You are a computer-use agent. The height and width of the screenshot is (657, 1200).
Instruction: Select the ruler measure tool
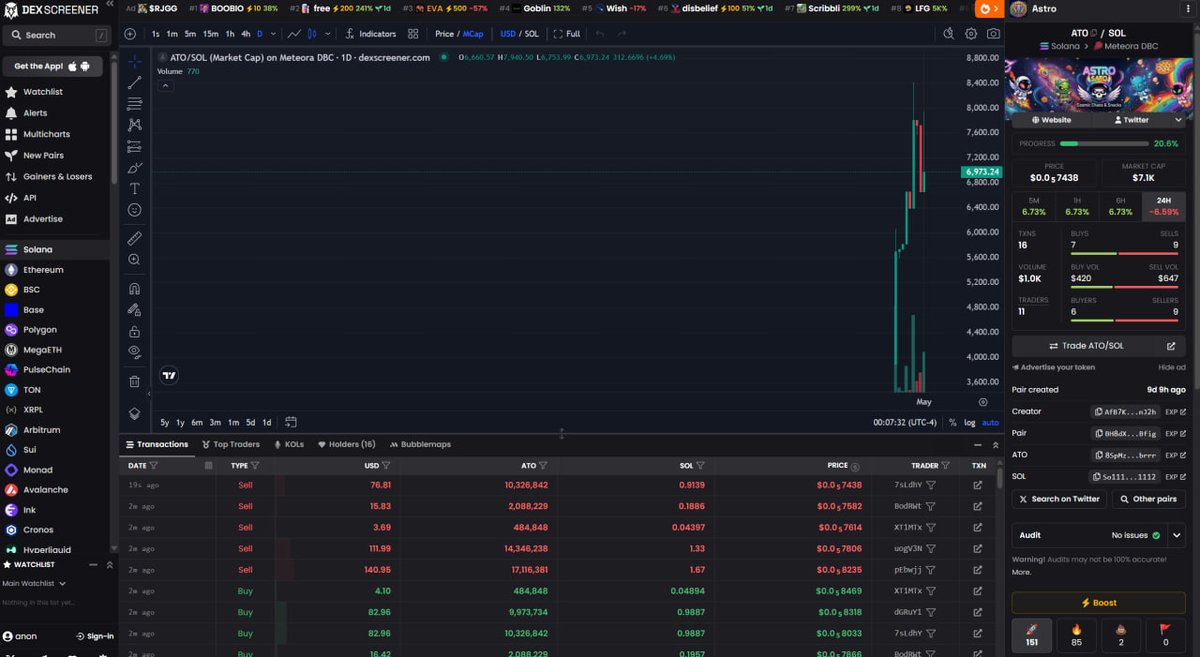pos(134,238)
